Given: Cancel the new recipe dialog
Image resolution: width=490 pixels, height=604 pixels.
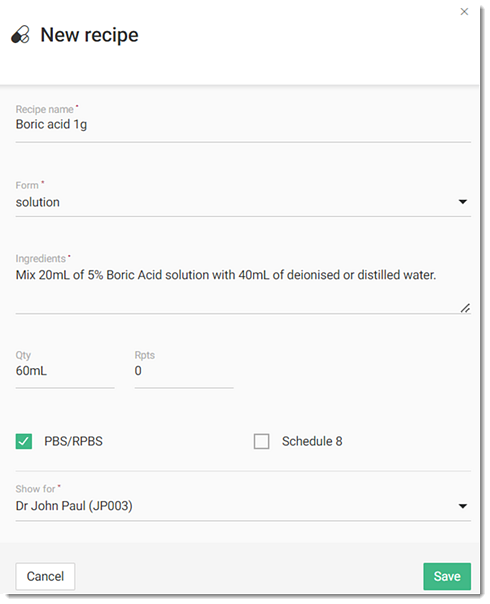Looking at the screenshot, I should pyautogui.click(x=45, y=576).
